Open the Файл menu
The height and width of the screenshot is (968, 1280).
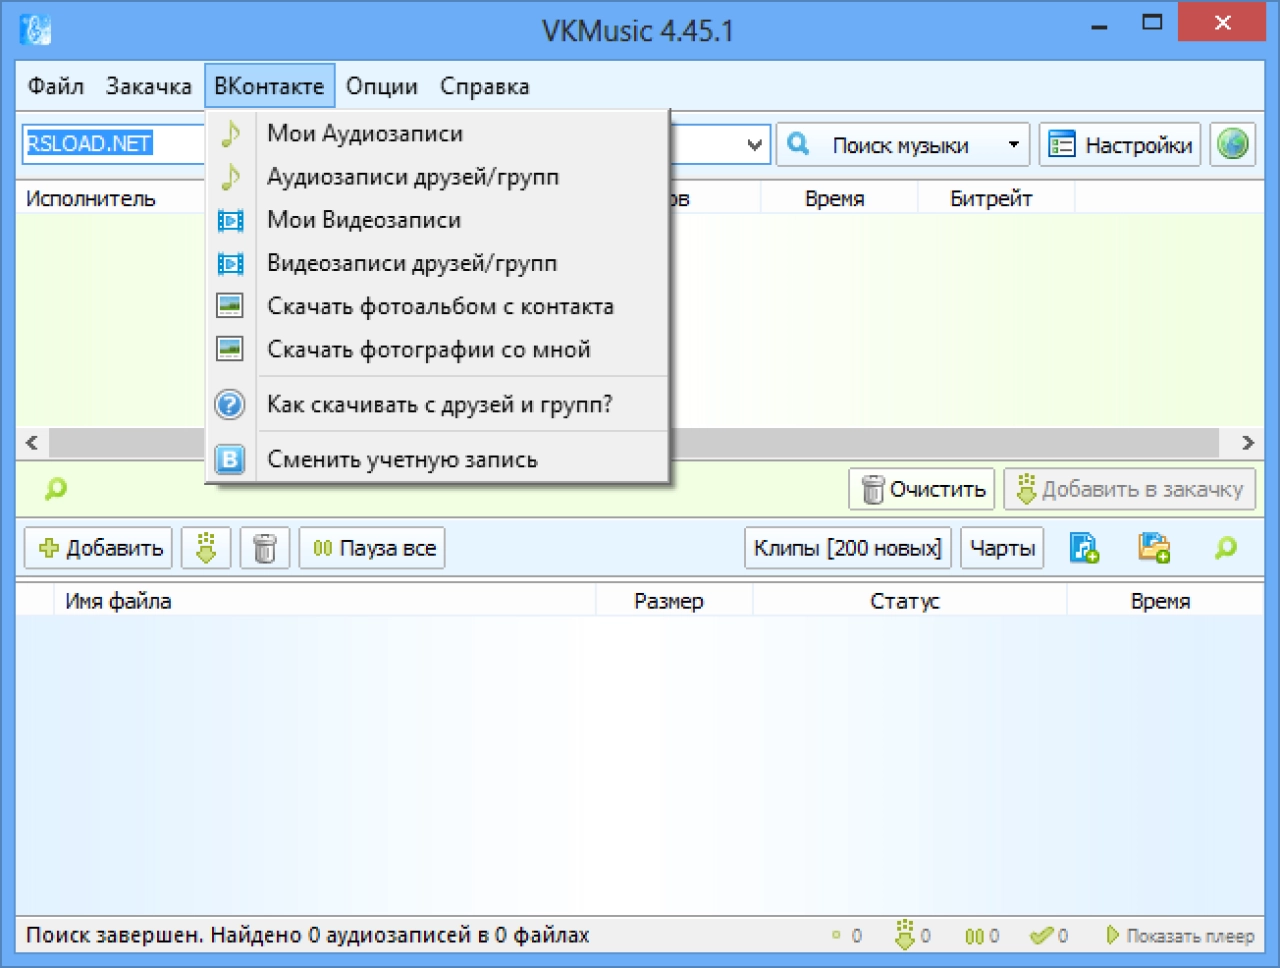(55, 86)
